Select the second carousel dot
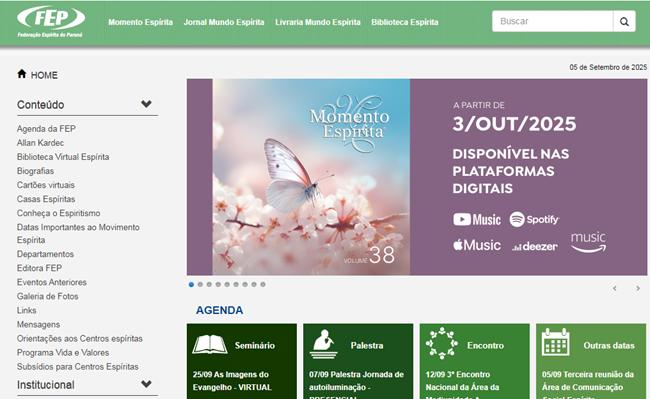 click(x=200, y=285)
